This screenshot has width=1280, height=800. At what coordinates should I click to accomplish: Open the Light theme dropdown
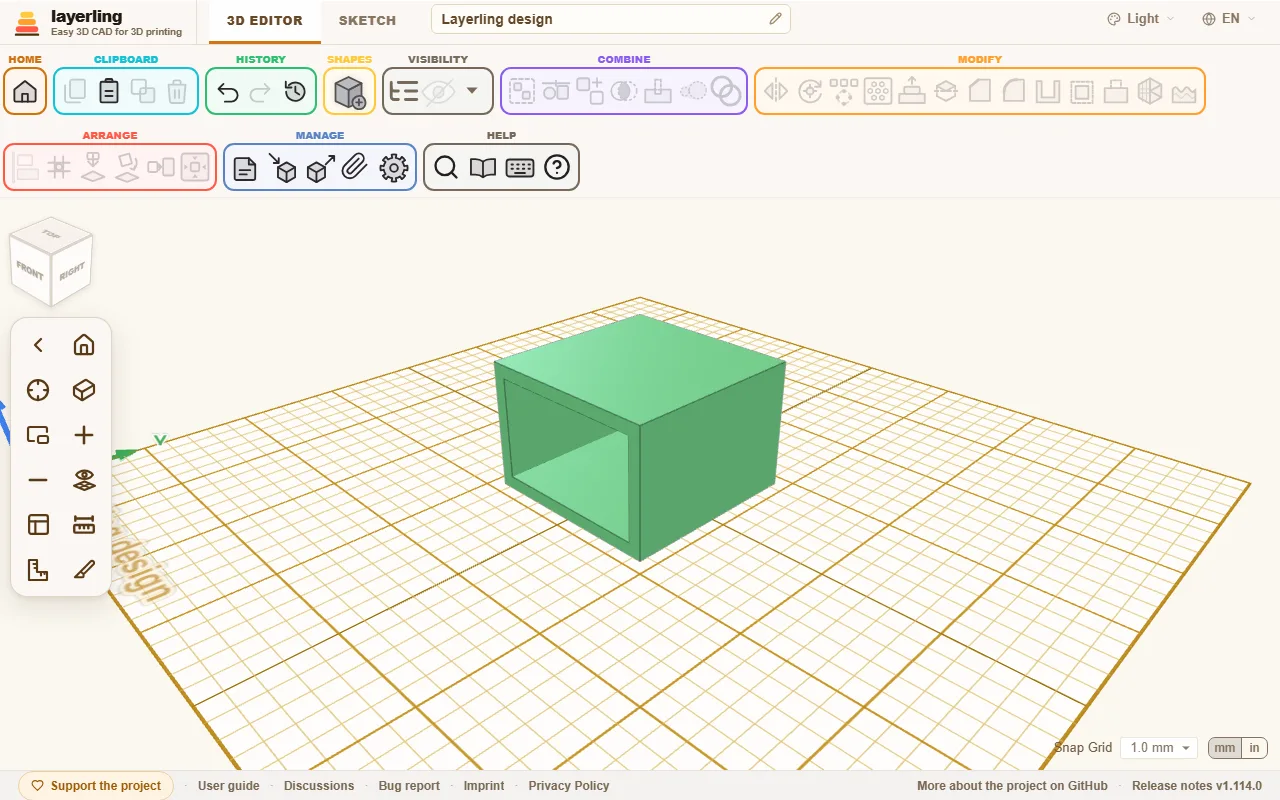[1141, 19]
